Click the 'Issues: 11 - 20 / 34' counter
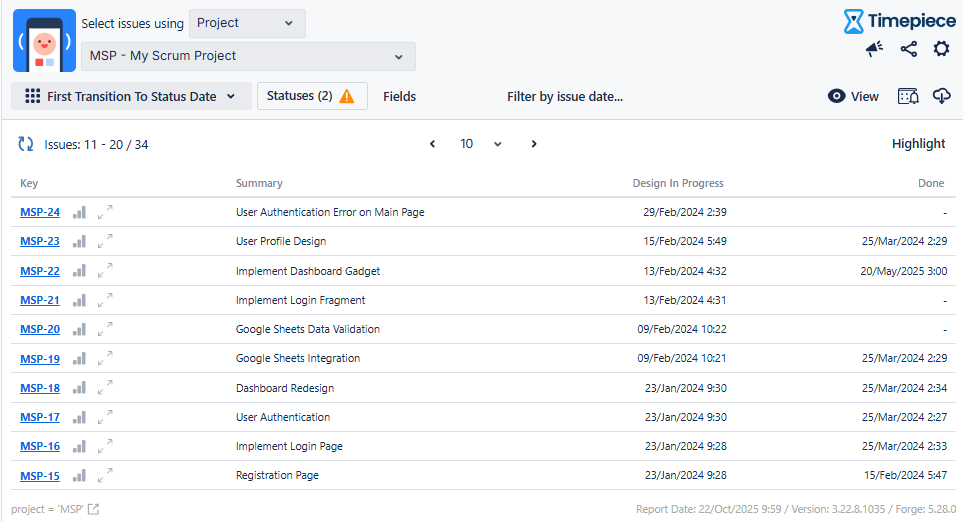 tap(96, 145)
